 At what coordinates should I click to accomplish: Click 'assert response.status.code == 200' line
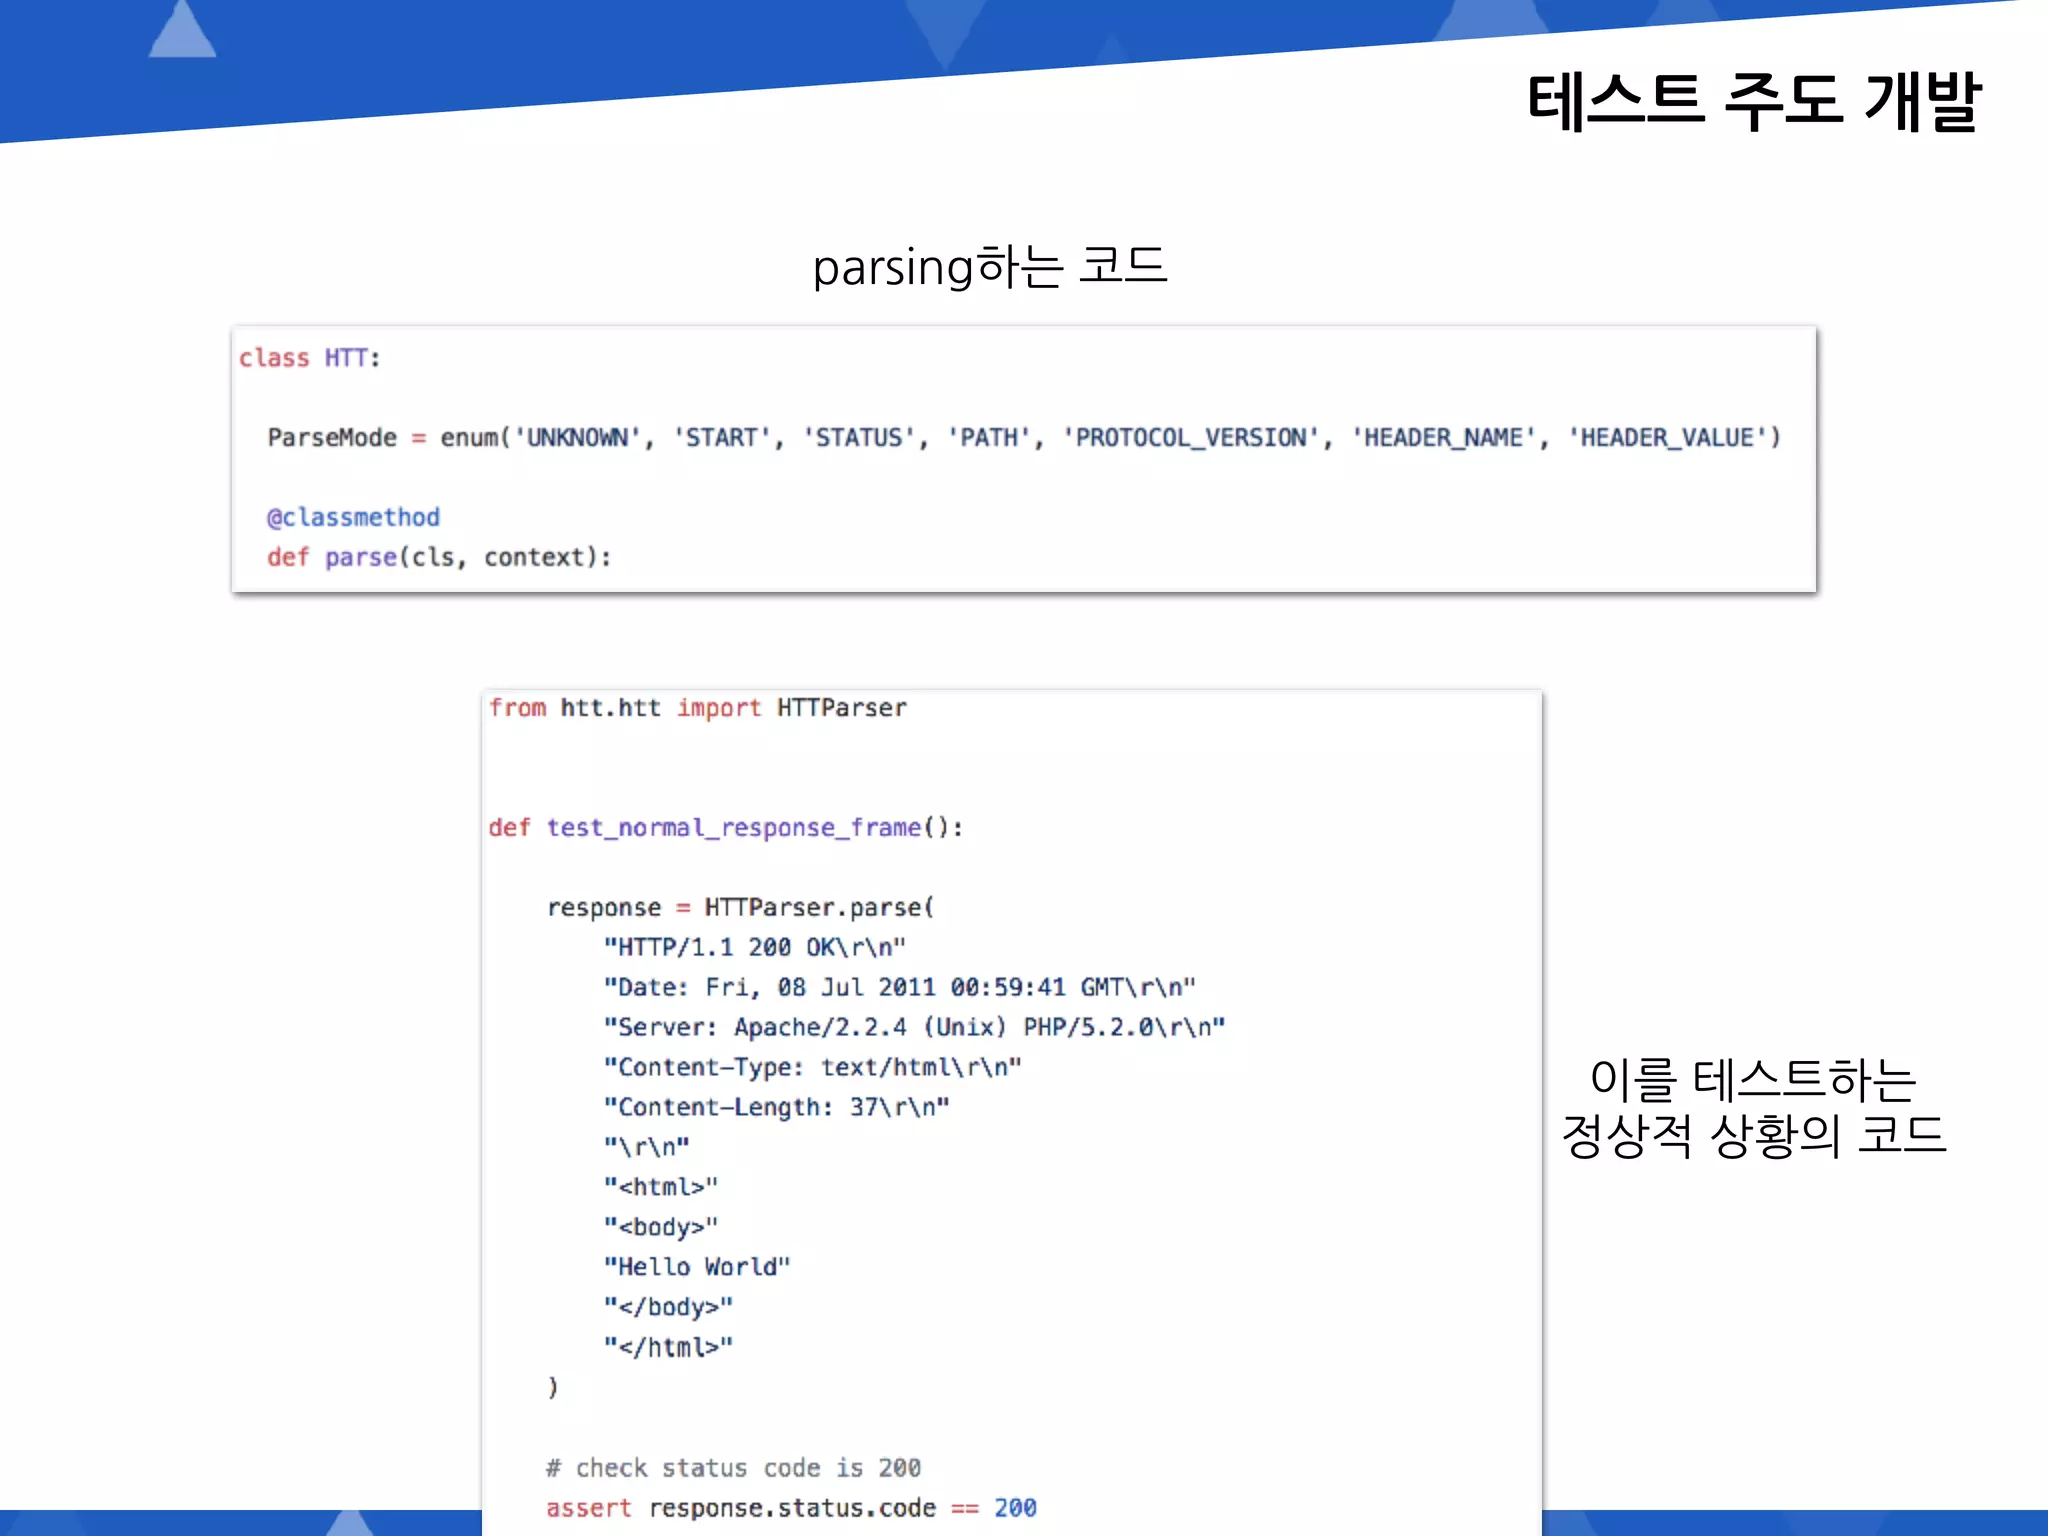click(791, 1508)
